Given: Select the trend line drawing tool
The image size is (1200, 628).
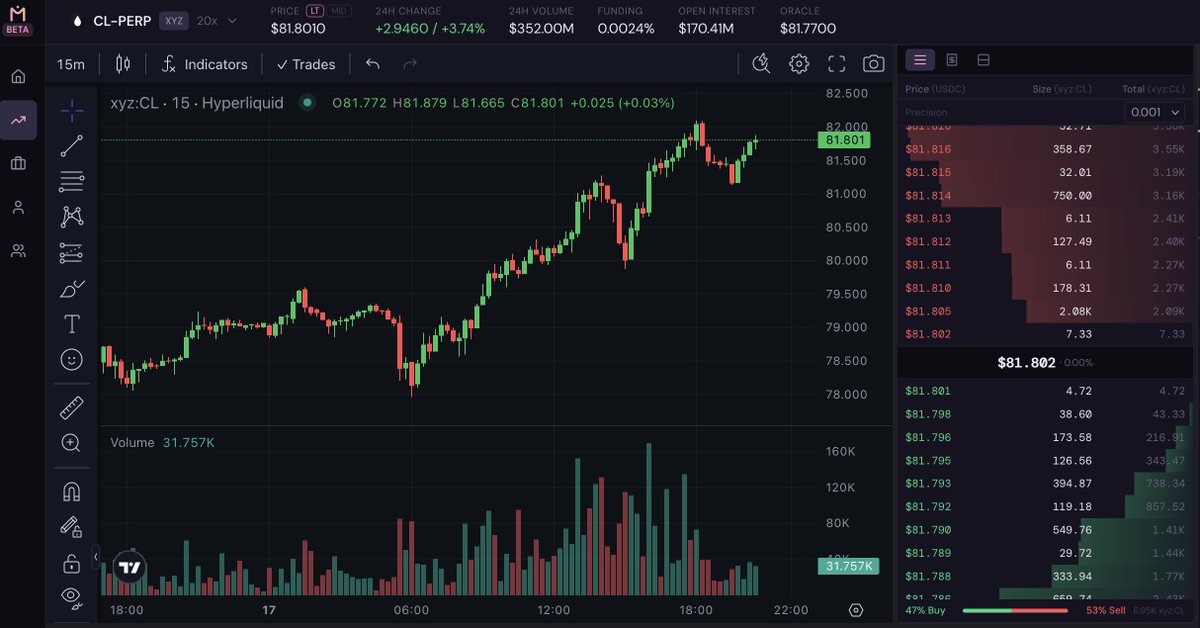Looking at the screenshot, I should point(71,146).
